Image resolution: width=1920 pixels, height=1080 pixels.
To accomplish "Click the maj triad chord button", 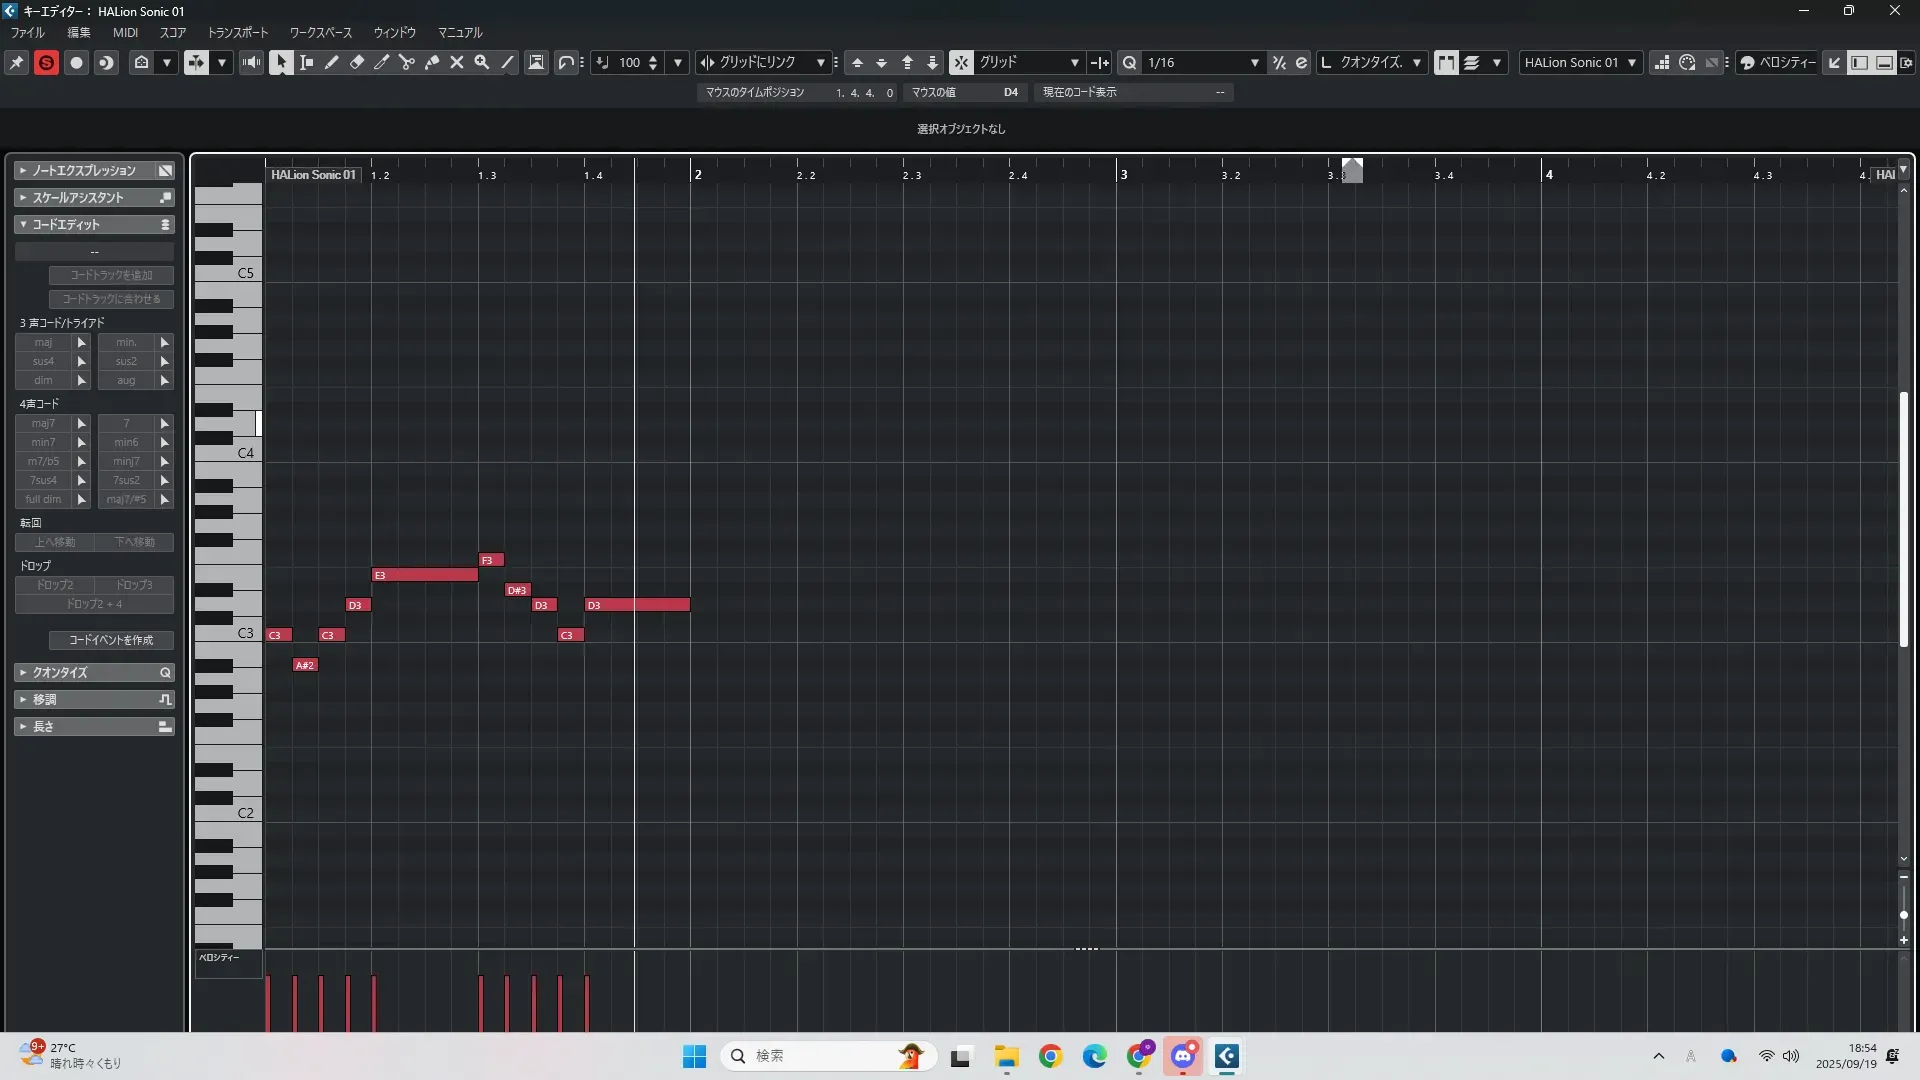I will 43,342.
